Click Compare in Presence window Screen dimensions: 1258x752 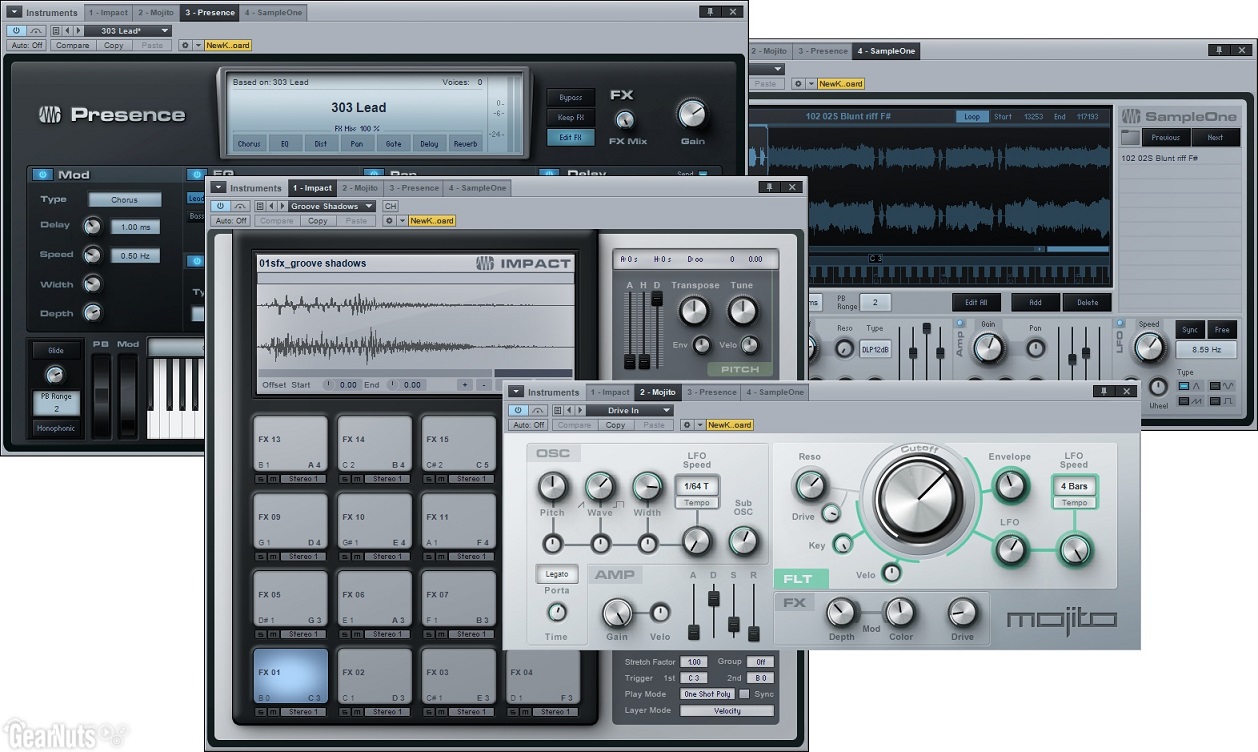(73, 45)
